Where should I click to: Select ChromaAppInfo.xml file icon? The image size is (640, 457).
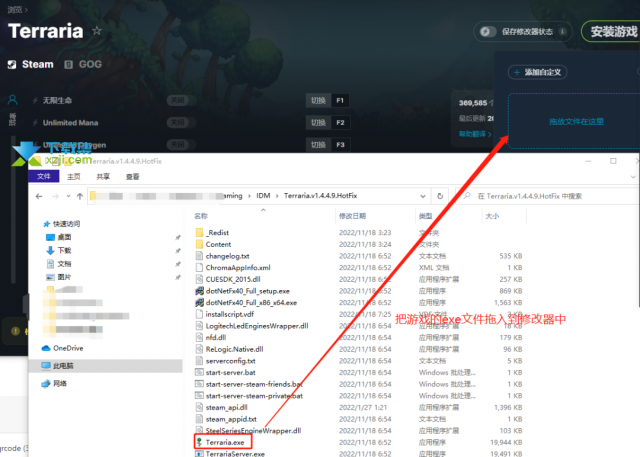[x=199, y=267]
